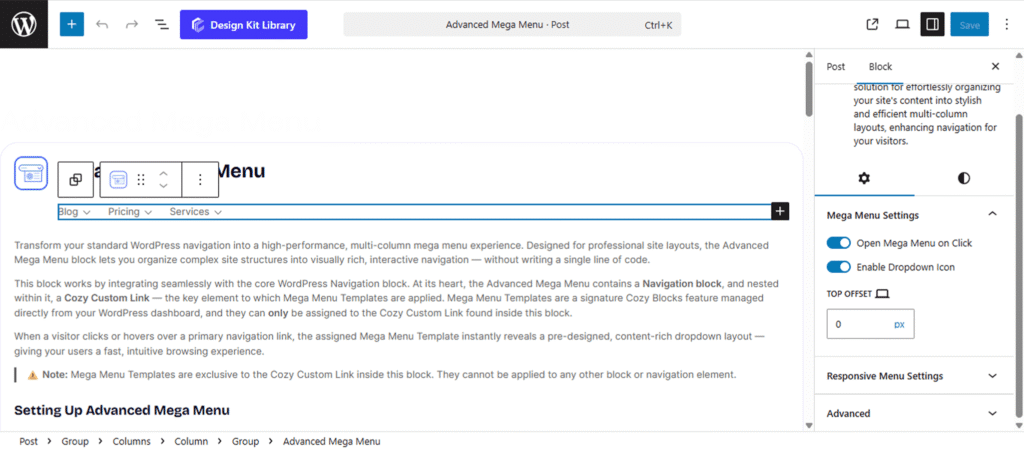The width and height of the screenshot is (1024, 450).
Task: Toggle Open Mega Menu on Click
Action: (839, 243)
